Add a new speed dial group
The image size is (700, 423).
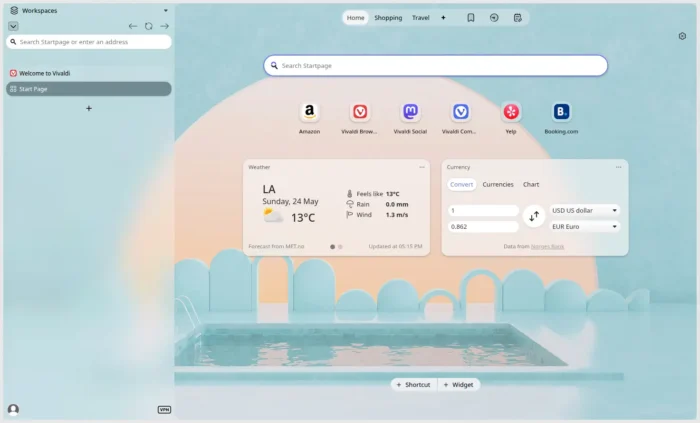tap(443, 18)
